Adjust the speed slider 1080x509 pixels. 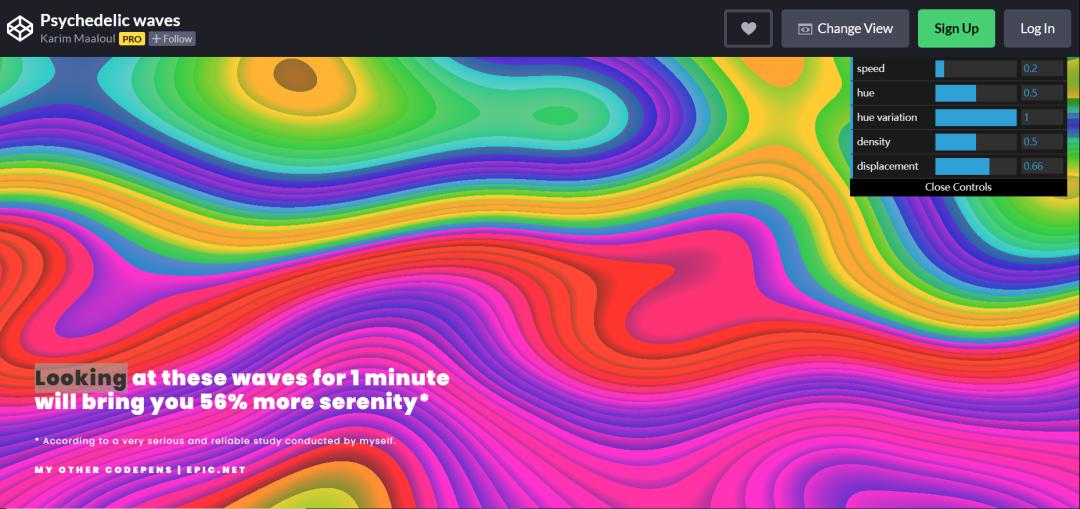[x=975, y=68]
